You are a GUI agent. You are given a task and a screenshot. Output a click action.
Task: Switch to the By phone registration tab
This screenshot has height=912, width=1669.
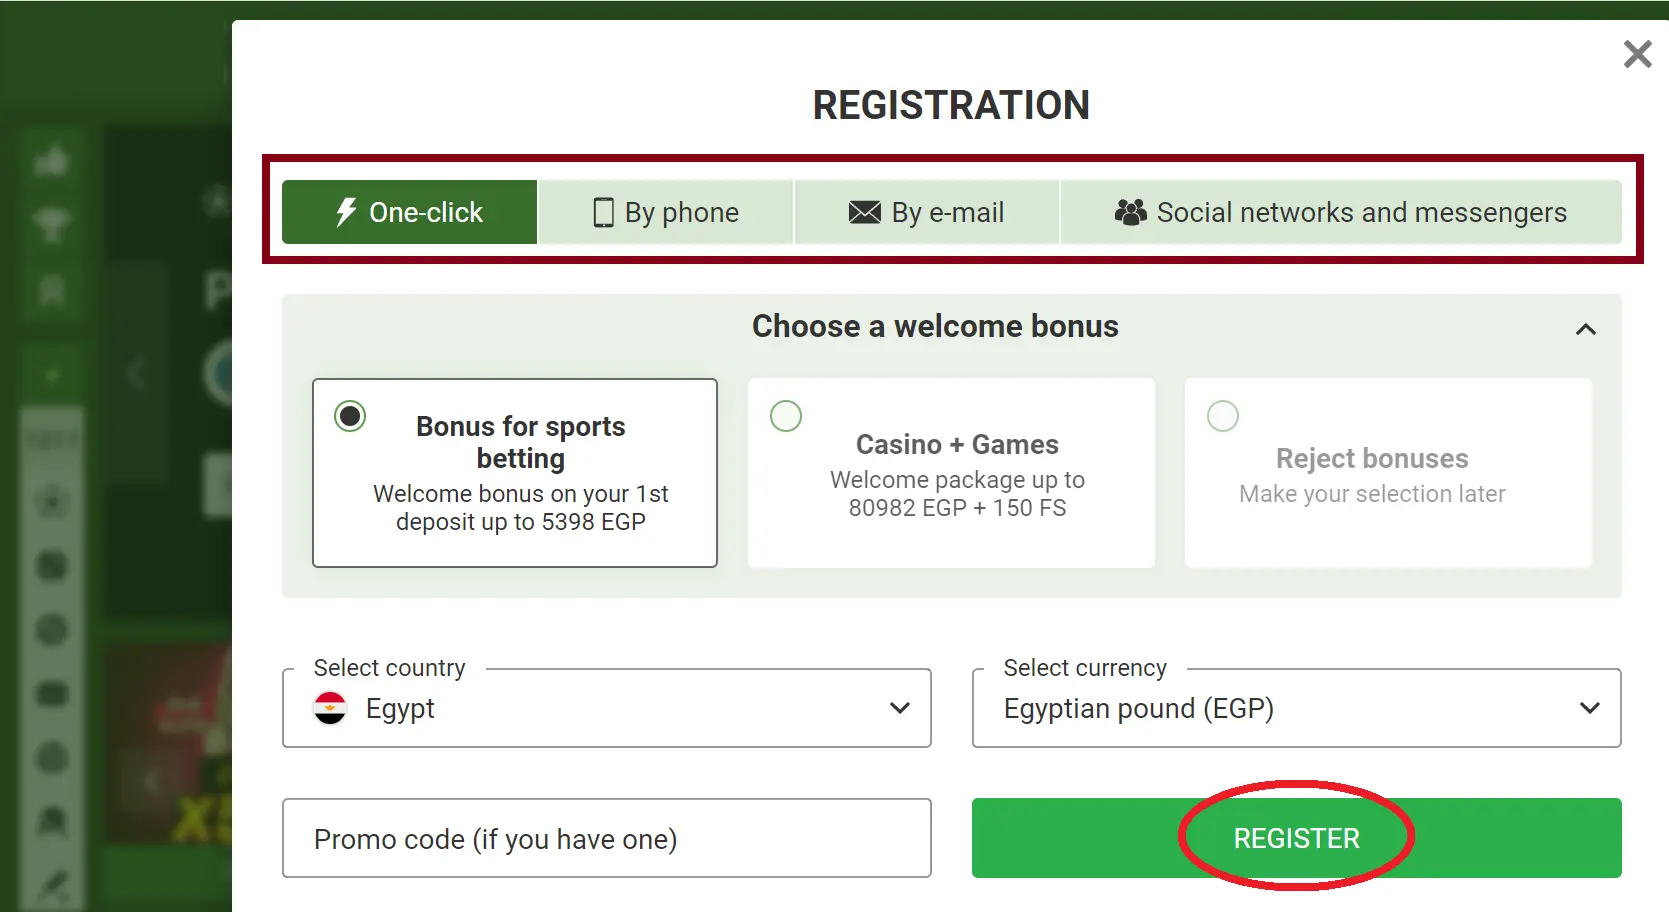coord(665,212)
